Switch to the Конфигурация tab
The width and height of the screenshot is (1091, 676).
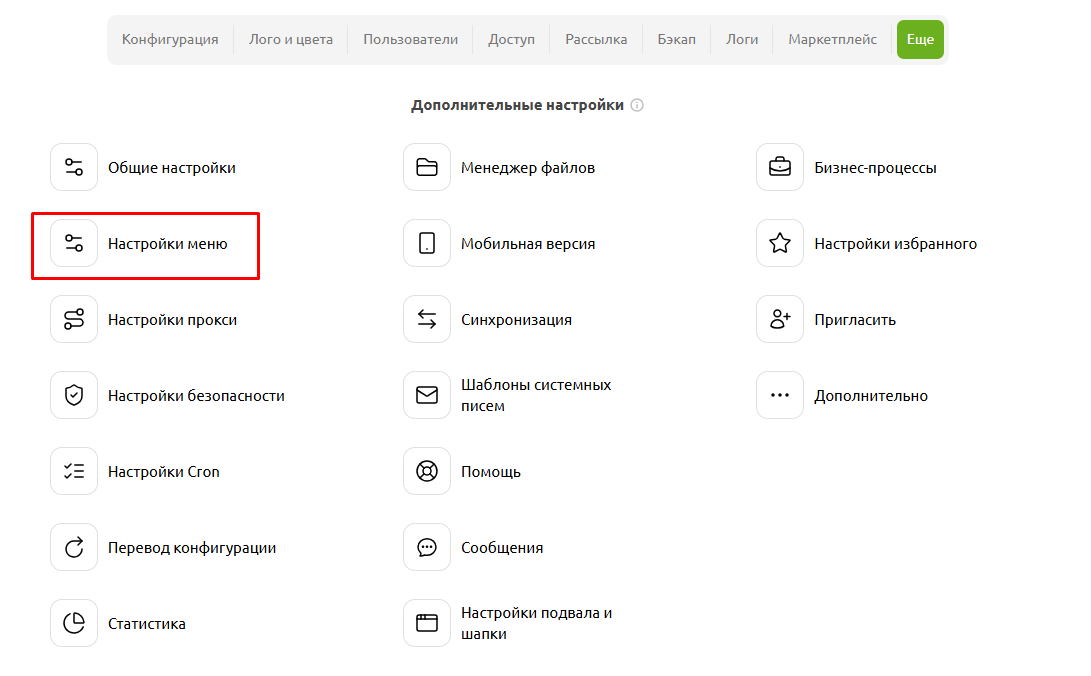pos(170,39)
